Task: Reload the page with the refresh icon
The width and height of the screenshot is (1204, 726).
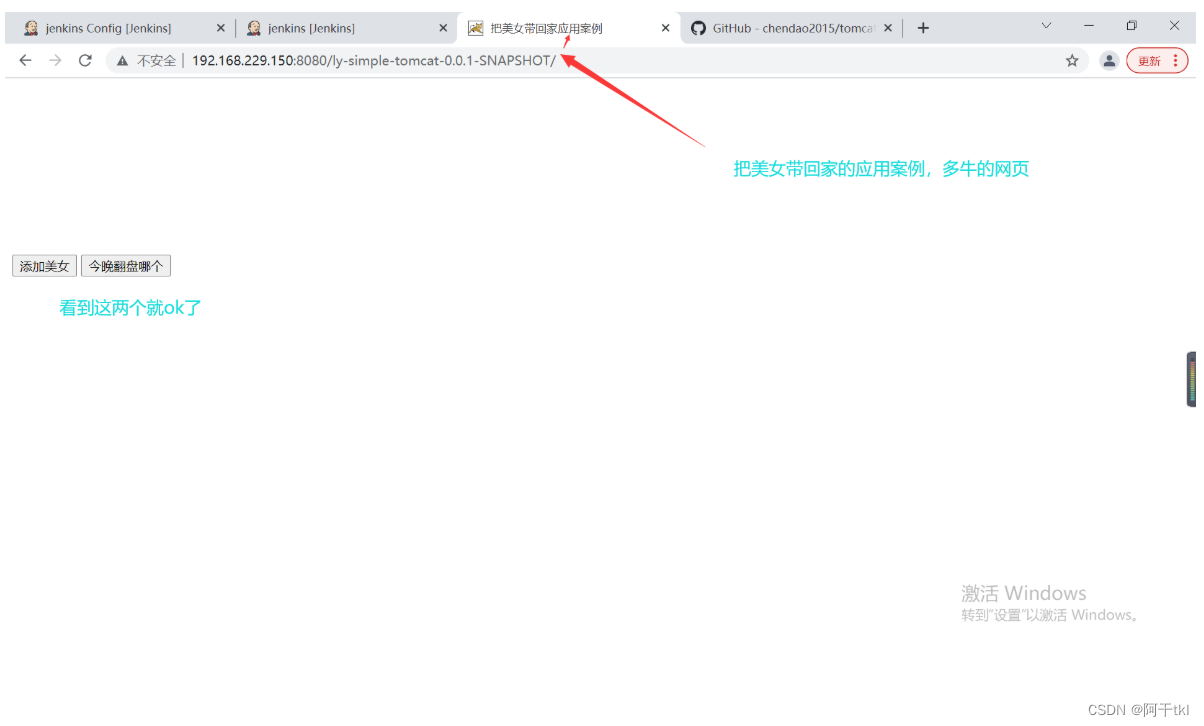Action: click(x=85, y=60)
